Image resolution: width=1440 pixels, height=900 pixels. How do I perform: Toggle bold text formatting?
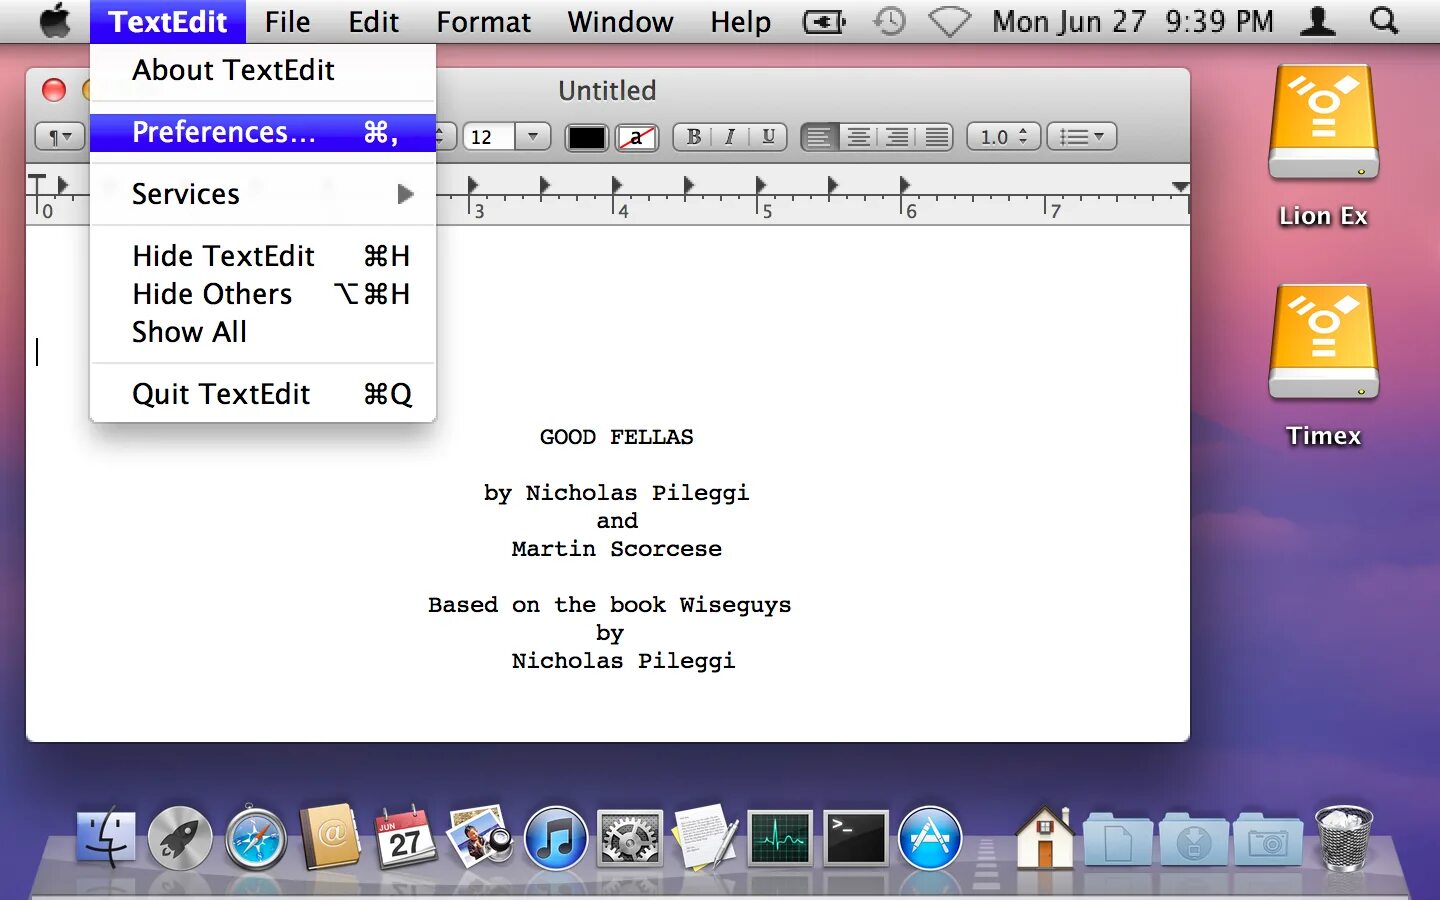pos(693,137)
